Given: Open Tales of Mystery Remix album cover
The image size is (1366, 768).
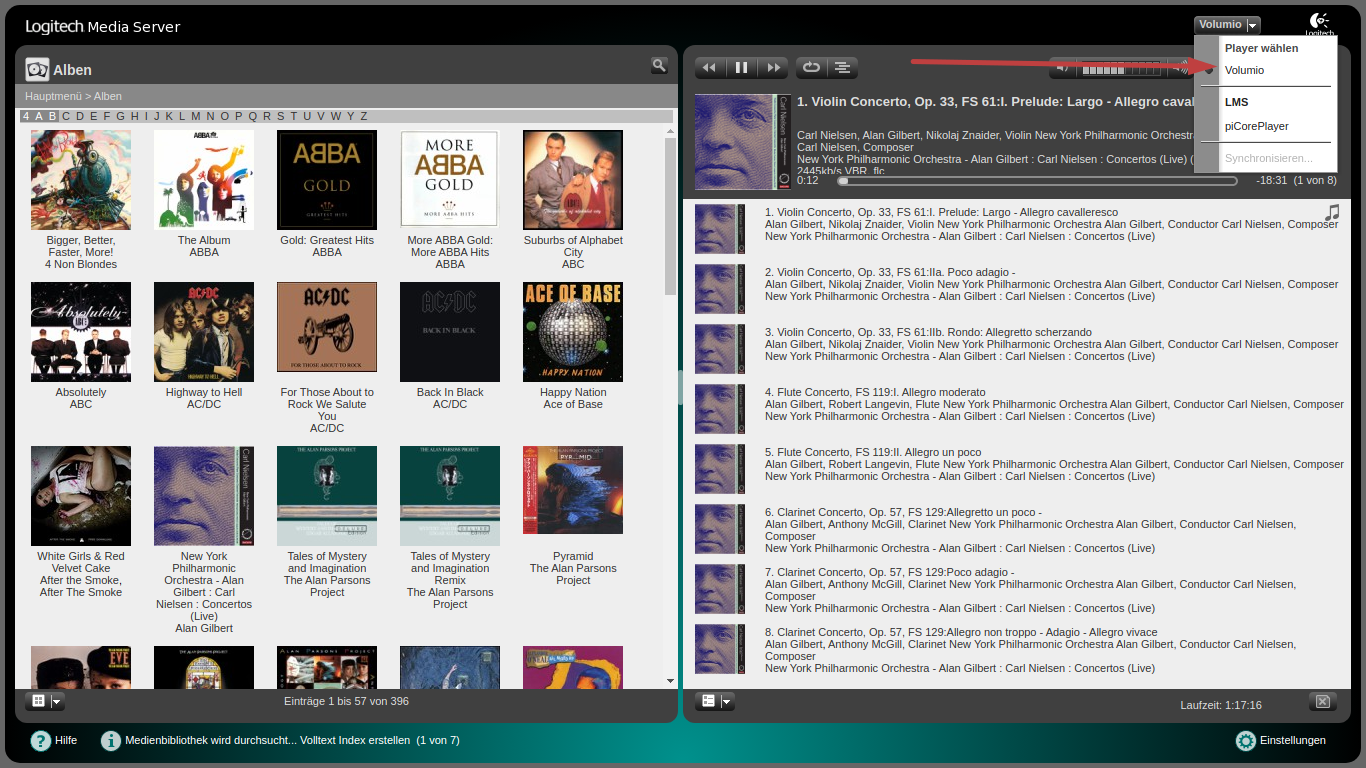Looking at the screenshot, I should (x=450, y=496).
